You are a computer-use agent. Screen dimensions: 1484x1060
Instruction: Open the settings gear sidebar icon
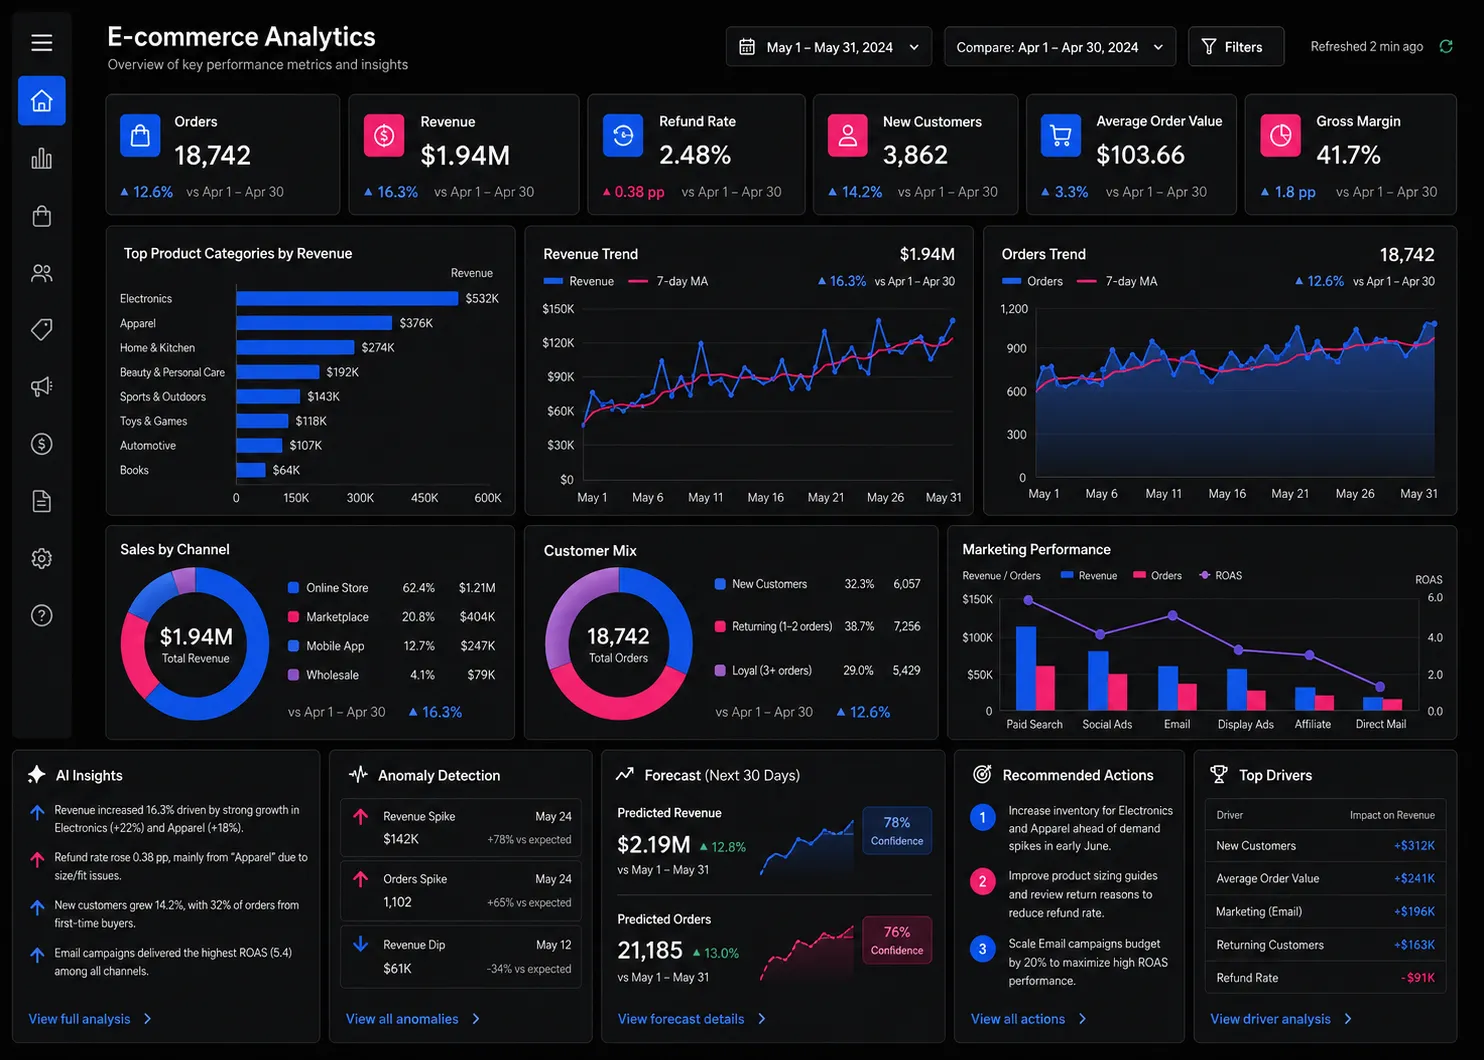click(42, 558)
